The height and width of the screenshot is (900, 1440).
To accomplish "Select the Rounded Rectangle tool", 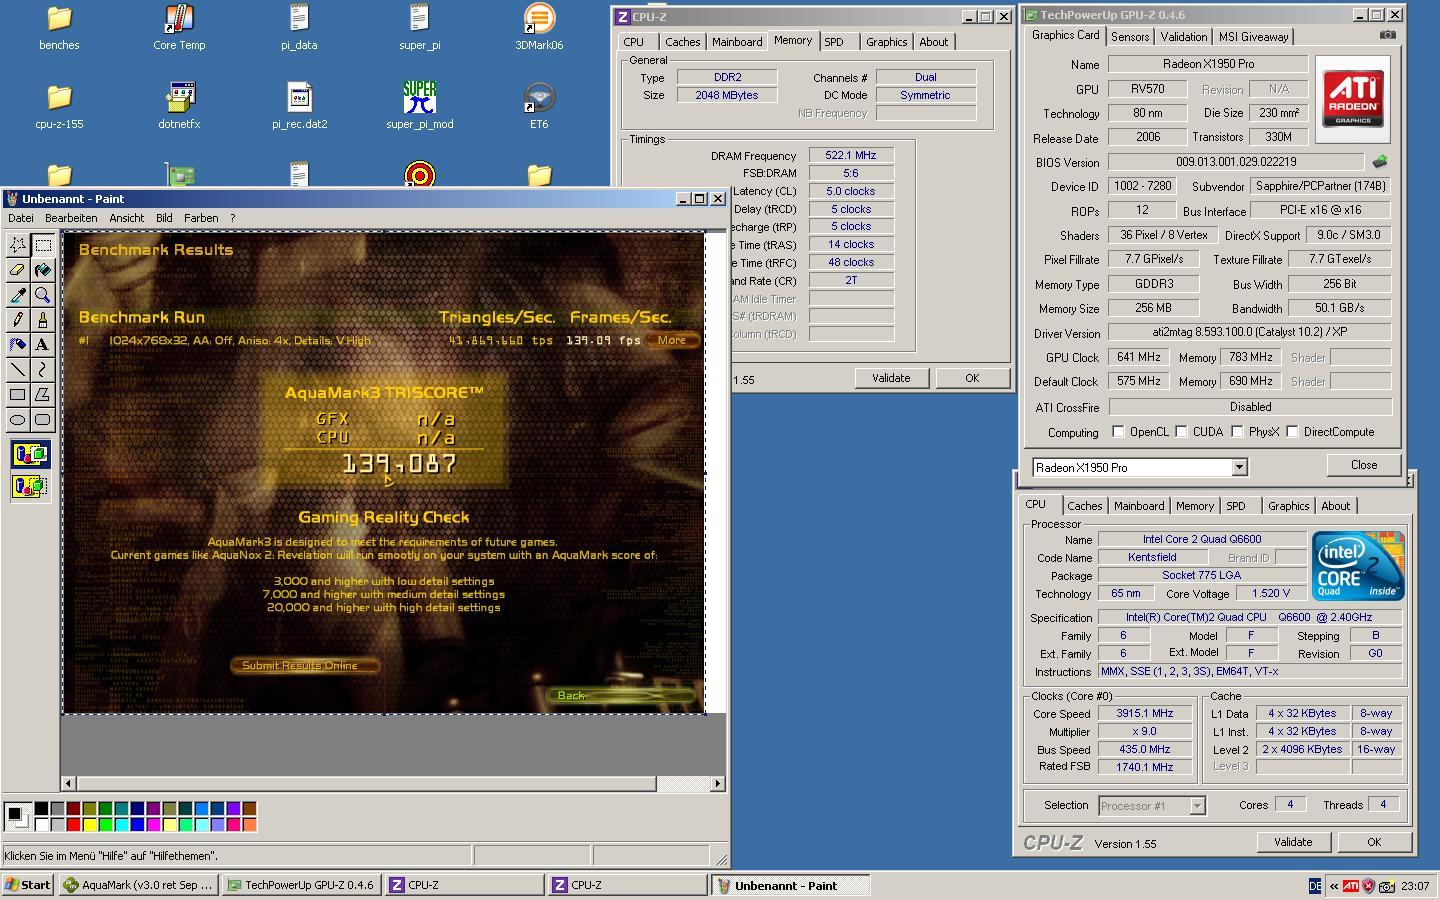I will pos(43,420).
